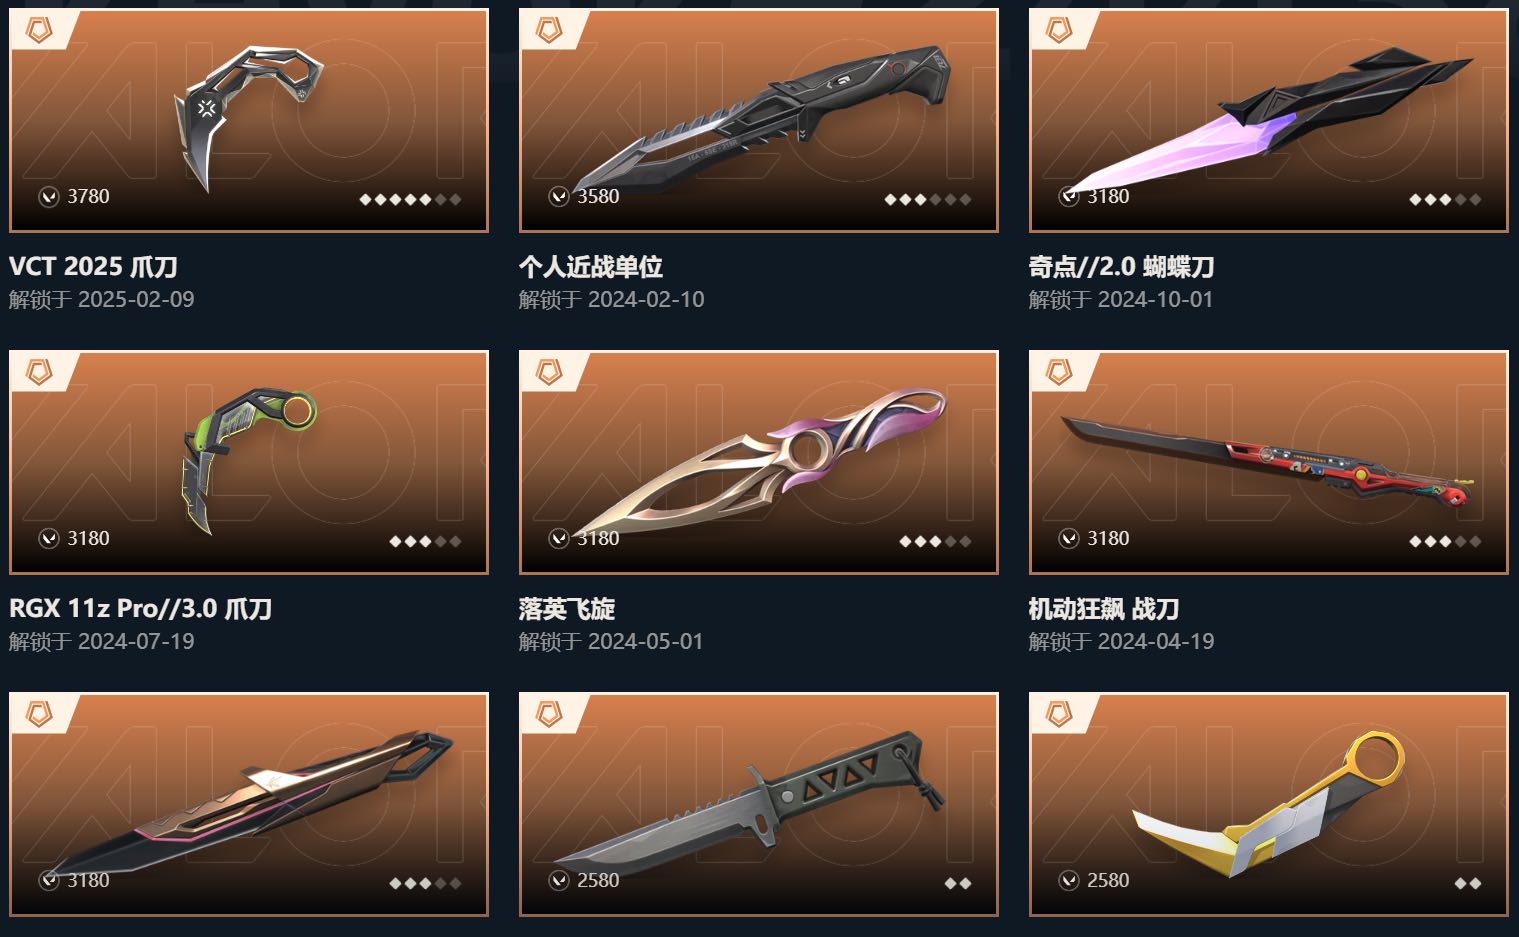The width and height of the screenshot is (1519, 937).
Task: Click the upgrade level diamonds on VCT 2025 card
Action: (x=410, y=199)
